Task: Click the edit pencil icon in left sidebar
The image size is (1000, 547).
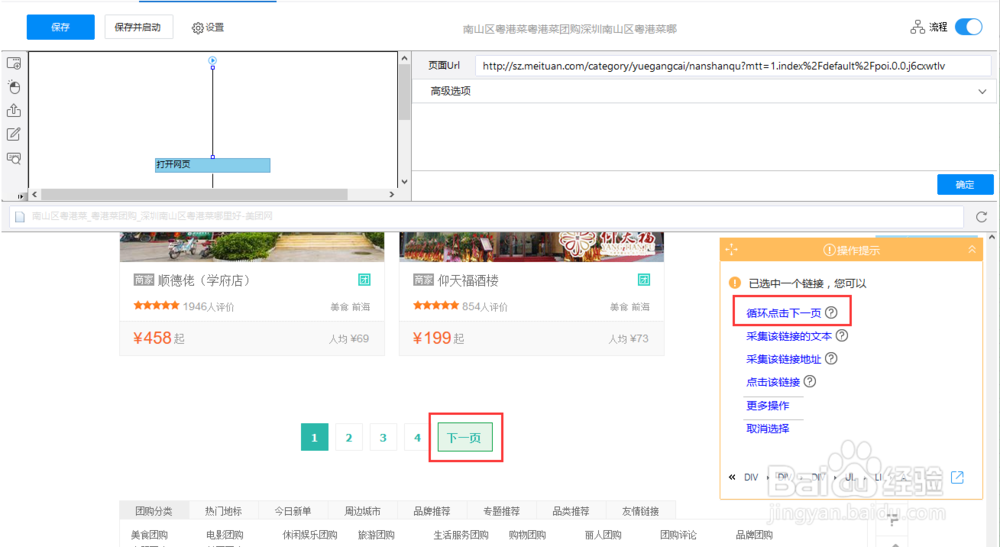Action: [14, 134]
